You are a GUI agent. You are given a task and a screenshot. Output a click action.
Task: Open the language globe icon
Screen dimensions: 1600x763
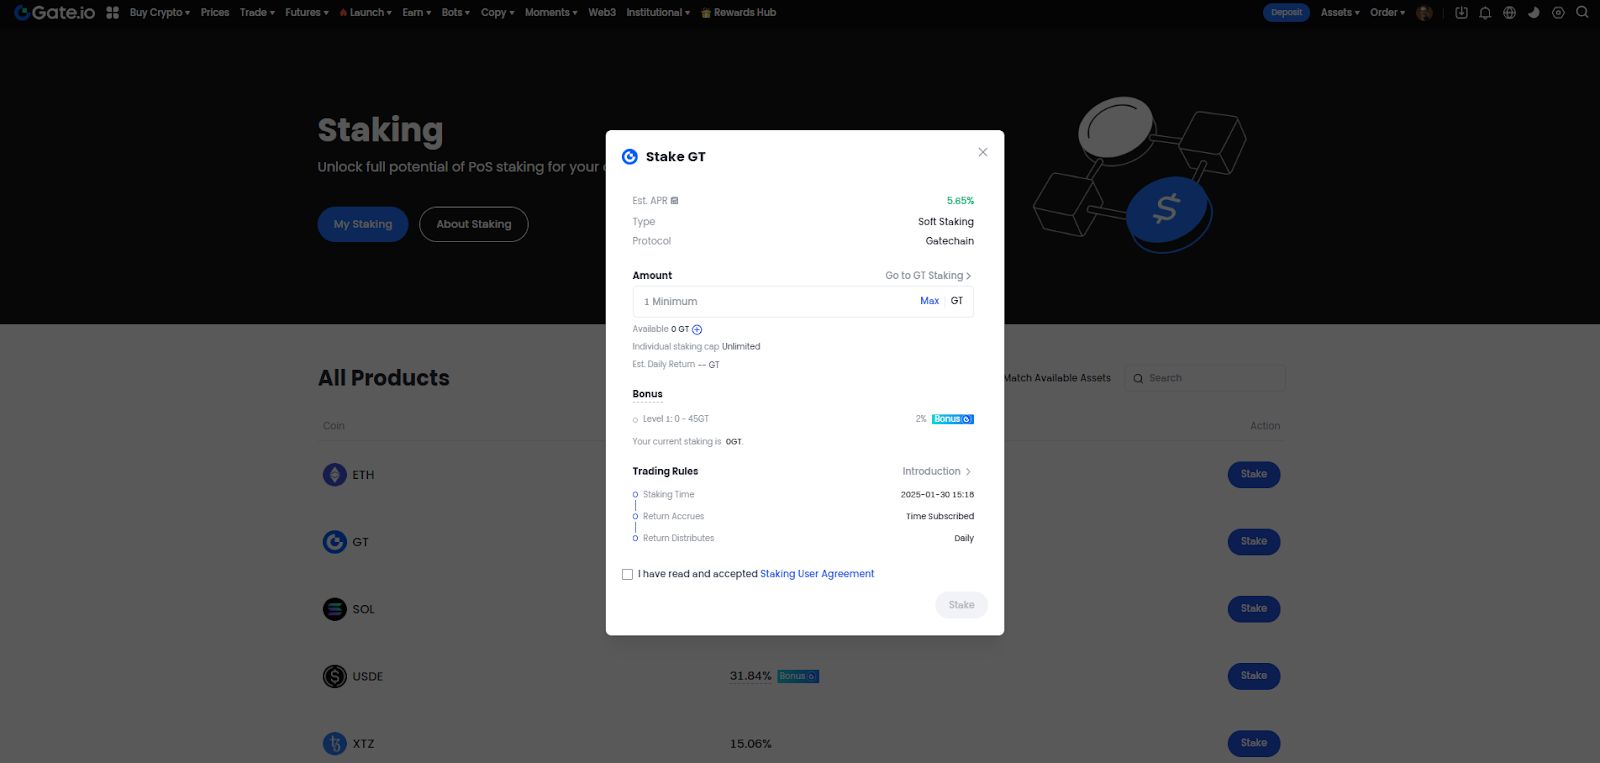click(x=1509, y=13)
